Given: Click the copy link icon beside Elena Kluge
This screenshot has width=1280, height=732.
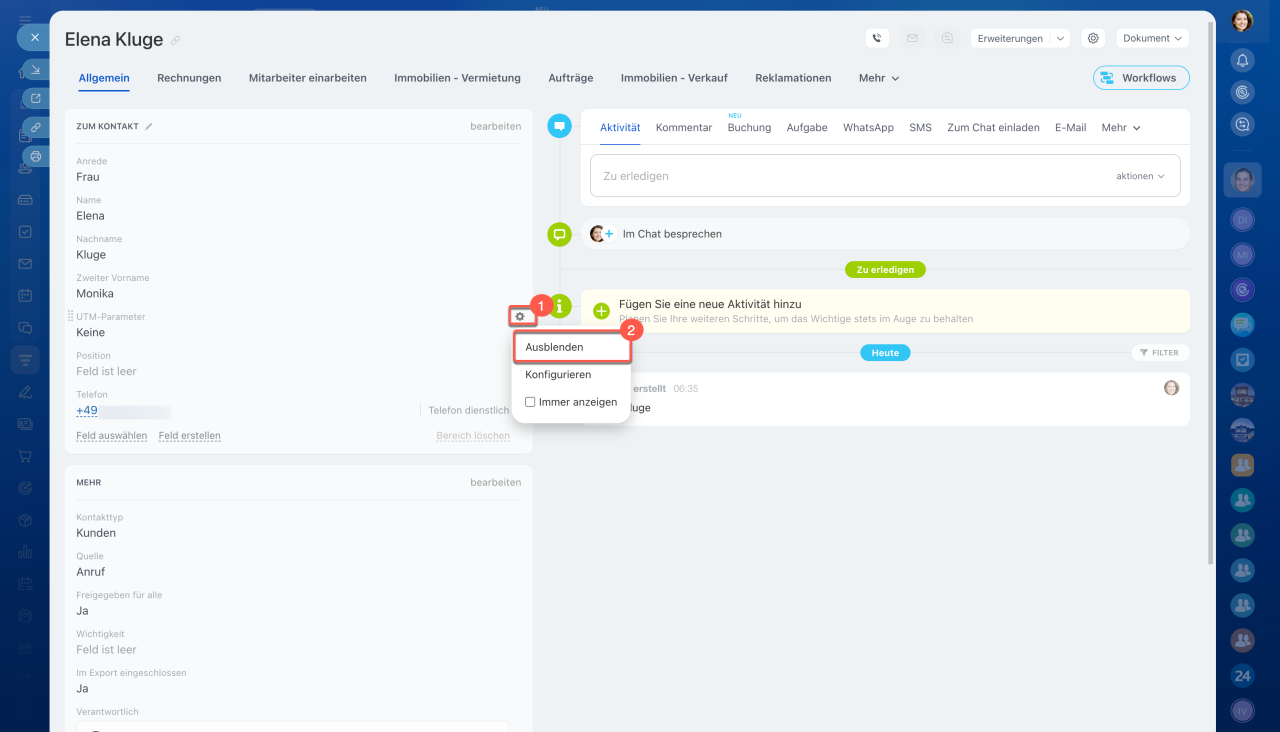Looking at the screenshot, I should (176, 41).
